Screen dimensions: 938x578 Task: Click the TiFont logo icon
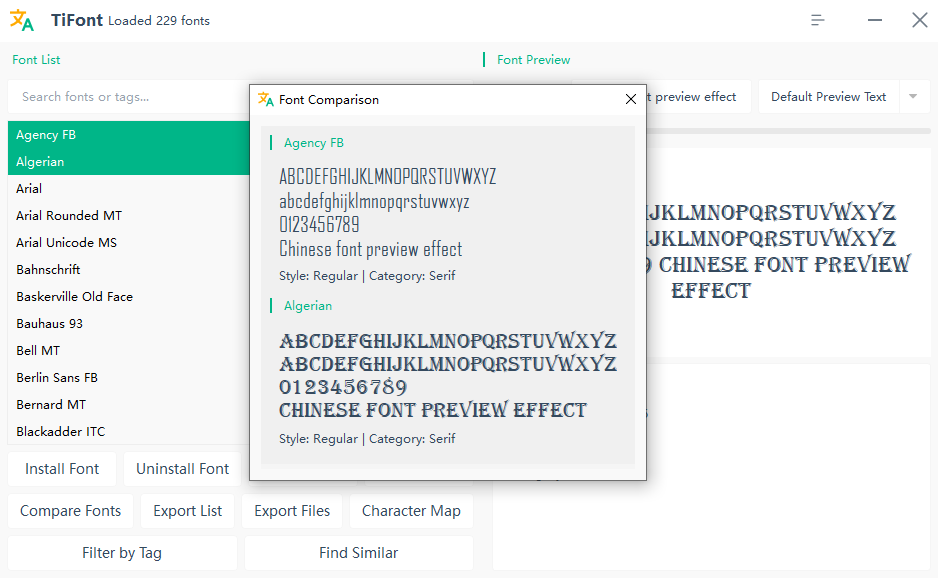click(x=22, y=19)
